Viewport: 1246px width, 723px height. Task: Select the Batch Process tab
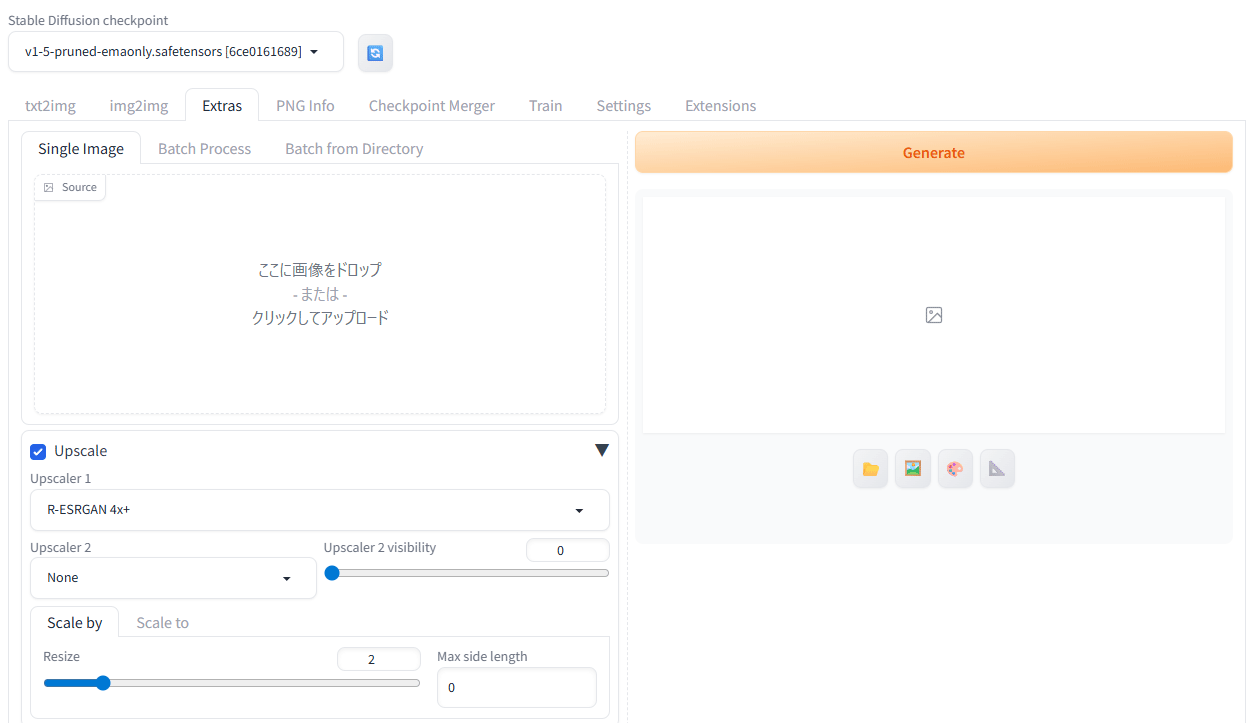204,149
